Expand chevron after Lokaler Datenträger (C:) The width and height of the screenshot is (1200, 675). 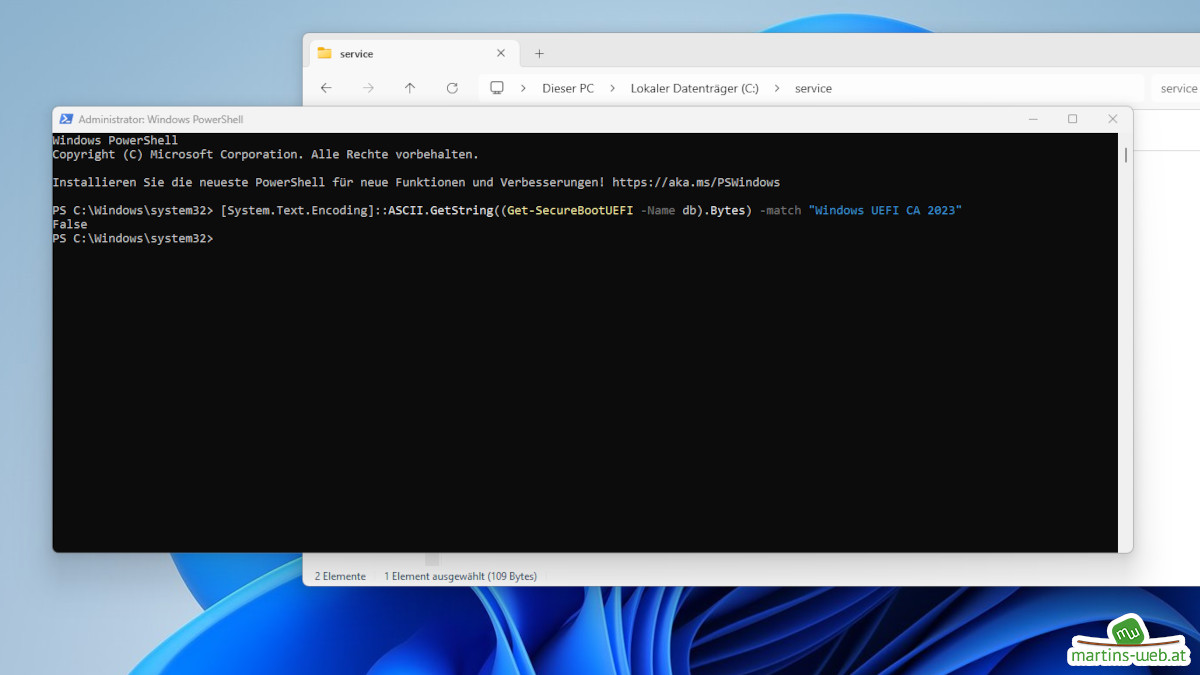click(777, 88)
